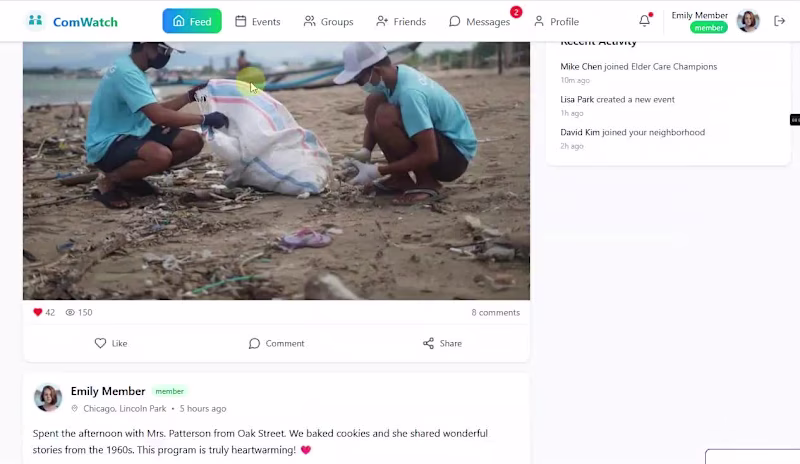
Task: Open the beach cleanup post image
Action: (x=276, y=170)
